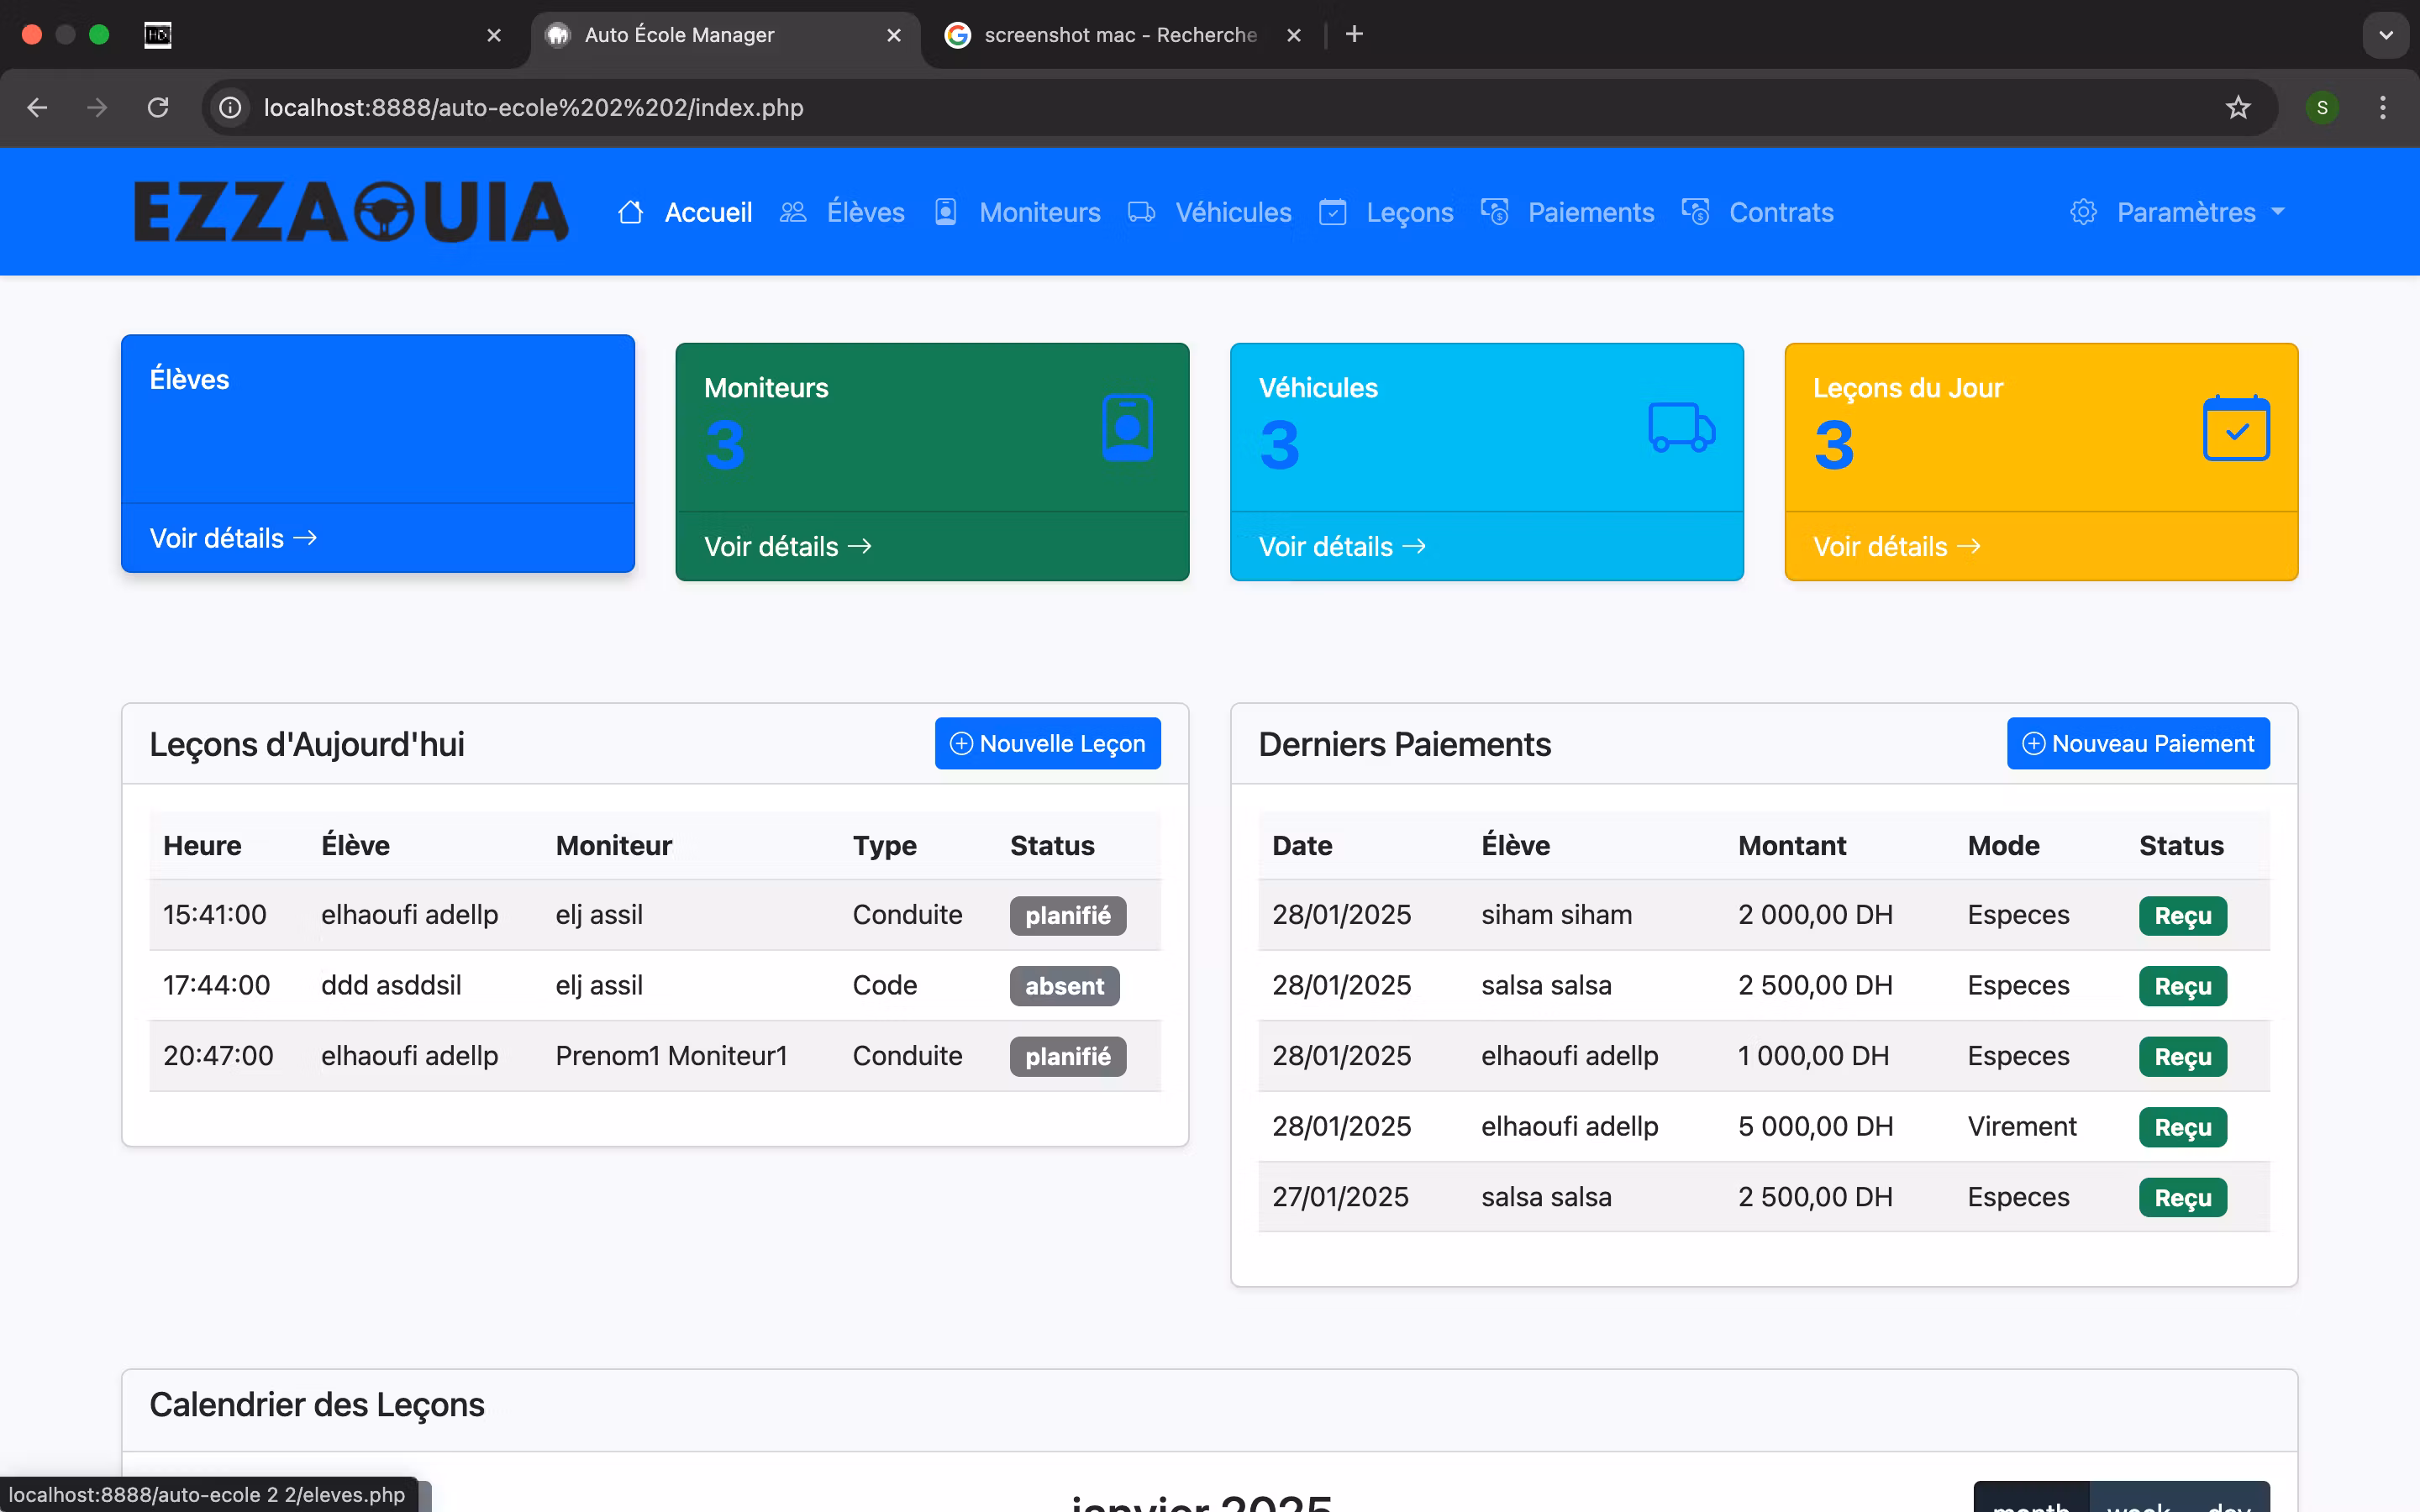Click the siham siham student name
Viewport: 2420px width, 1512px height.
pos(1556,914)
